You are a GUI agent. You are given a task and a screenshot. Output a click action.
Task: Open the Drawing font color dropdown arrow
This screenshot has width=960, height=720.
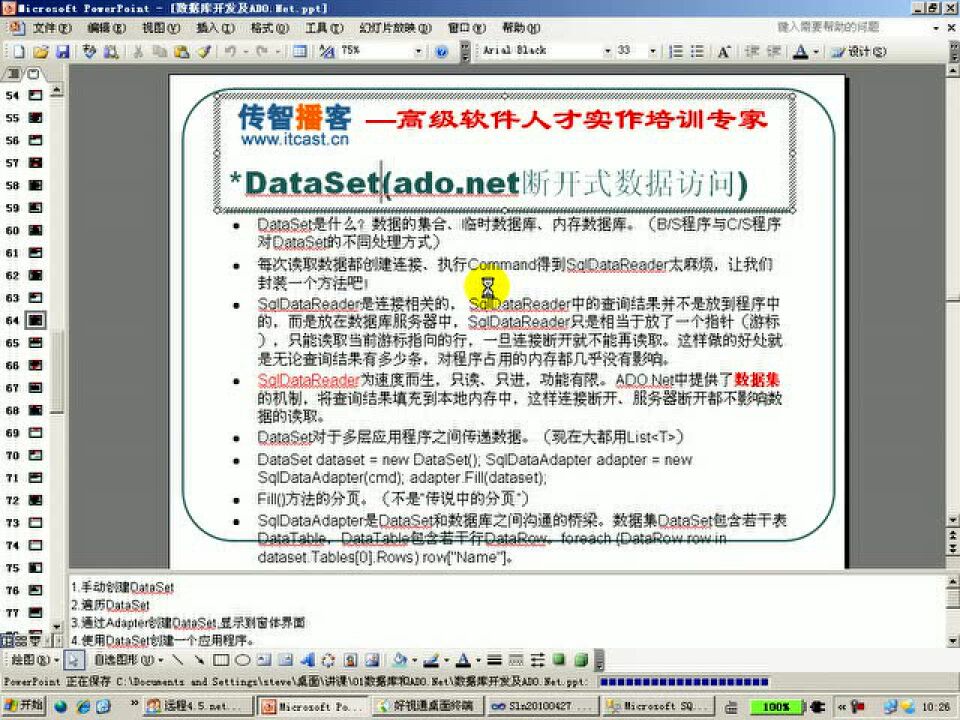pyautogui.click(x=478, y=659)
